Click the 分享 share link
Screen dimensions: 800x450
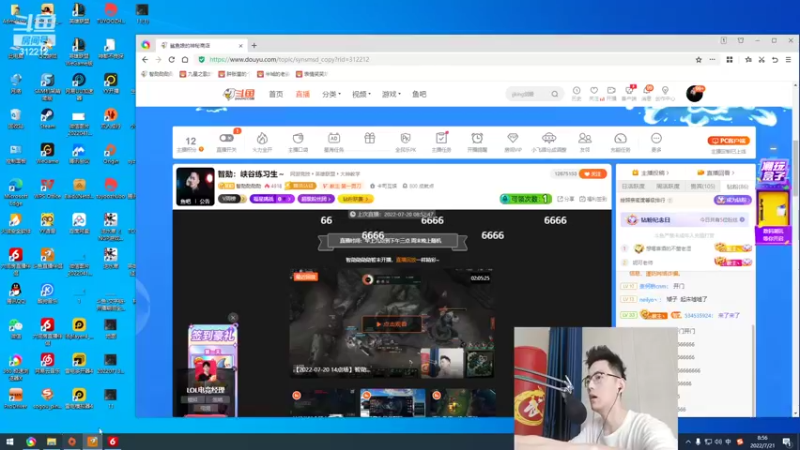(566, 199)
